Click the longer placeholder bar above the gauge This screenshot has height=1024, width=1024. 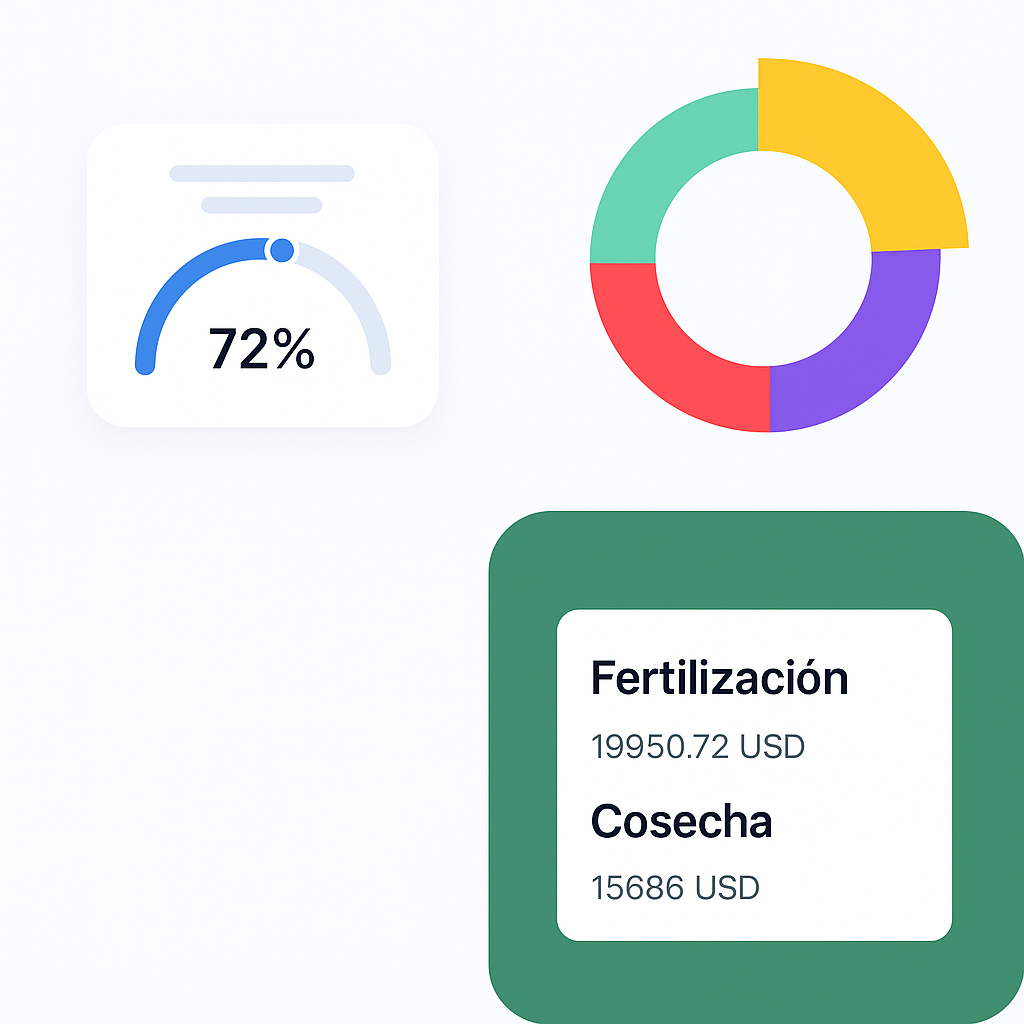tap(262, 173)
